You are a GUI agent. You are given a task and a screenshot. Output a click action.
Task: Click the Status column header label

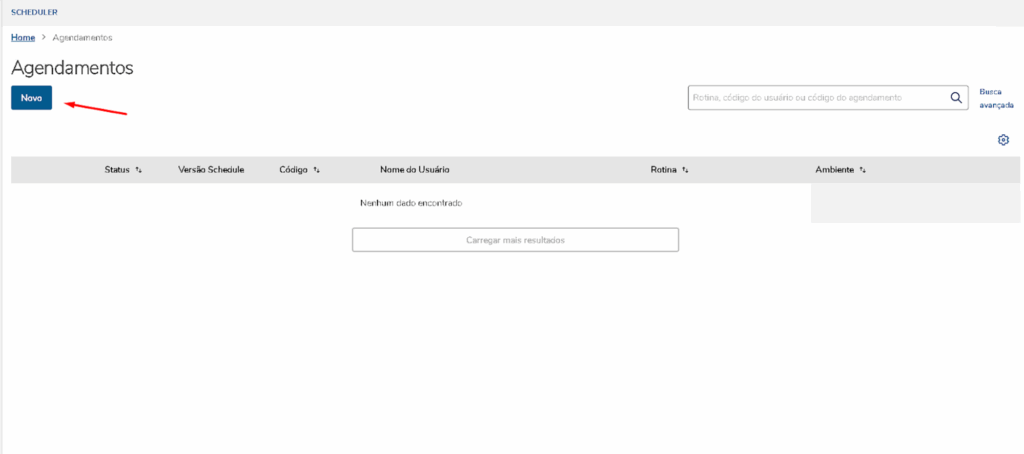[x=117, y=170]
